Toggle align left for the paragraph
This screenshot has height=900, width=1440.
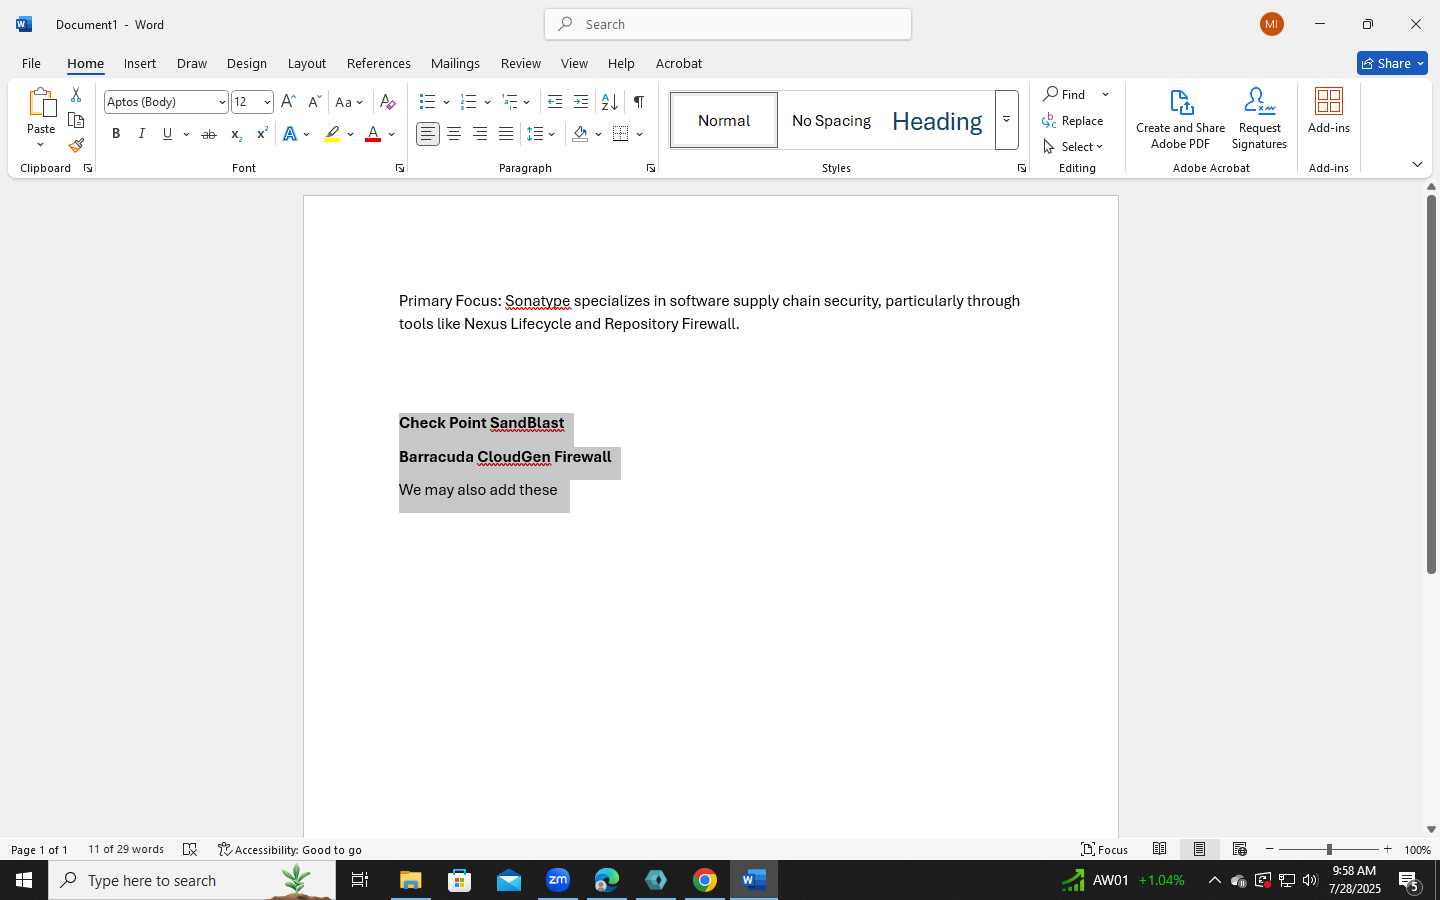[428, 134]
